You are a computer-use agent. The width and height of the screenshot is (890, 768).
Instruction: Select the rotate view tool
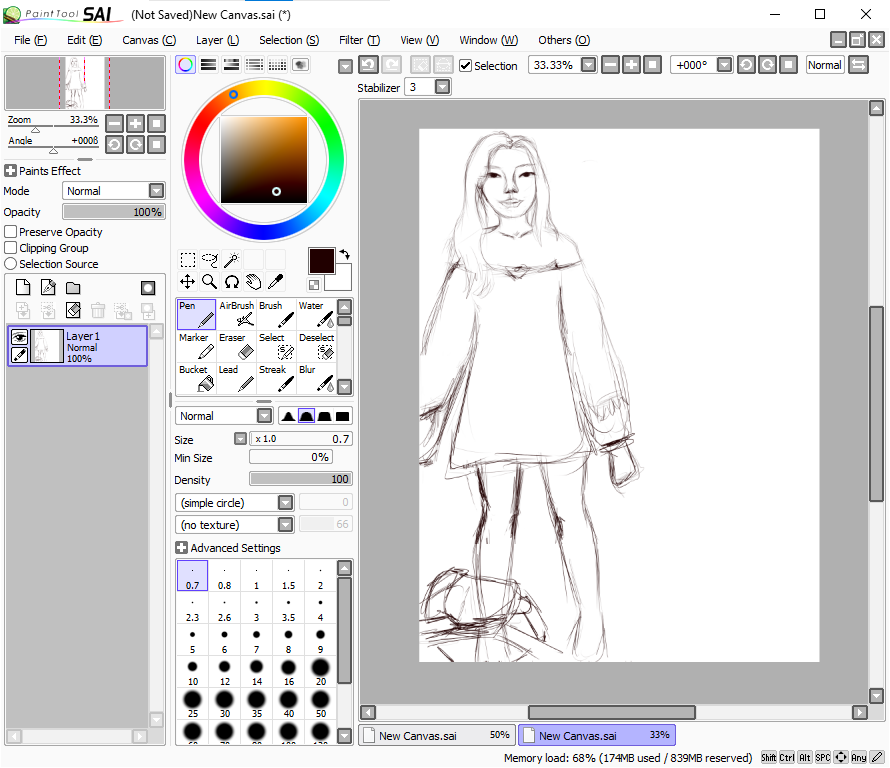point(232,282)
